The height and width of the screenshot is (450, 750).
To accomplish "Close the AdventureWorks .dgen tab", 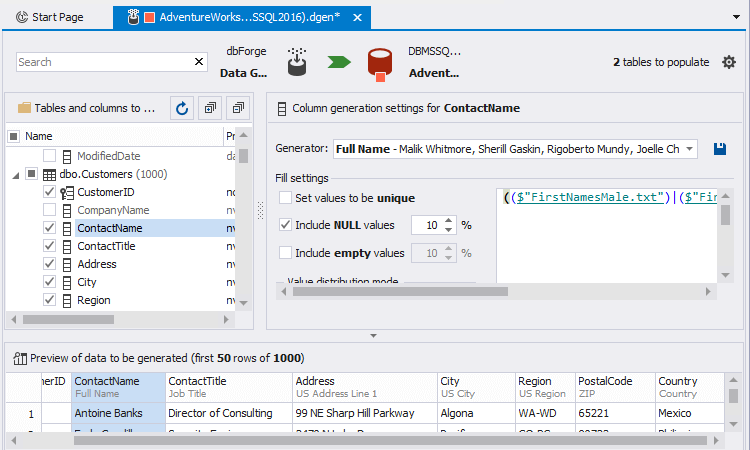I will pos(359,18).
